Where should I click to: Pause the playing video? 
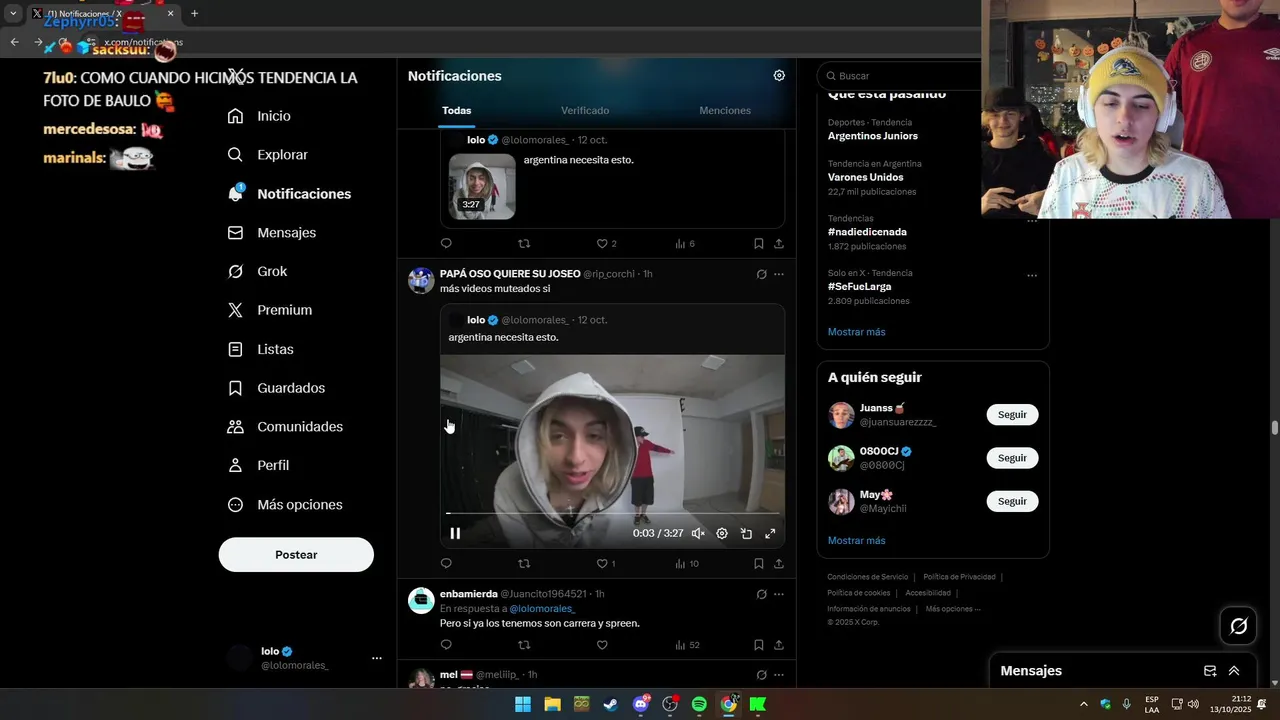point(455,533)
